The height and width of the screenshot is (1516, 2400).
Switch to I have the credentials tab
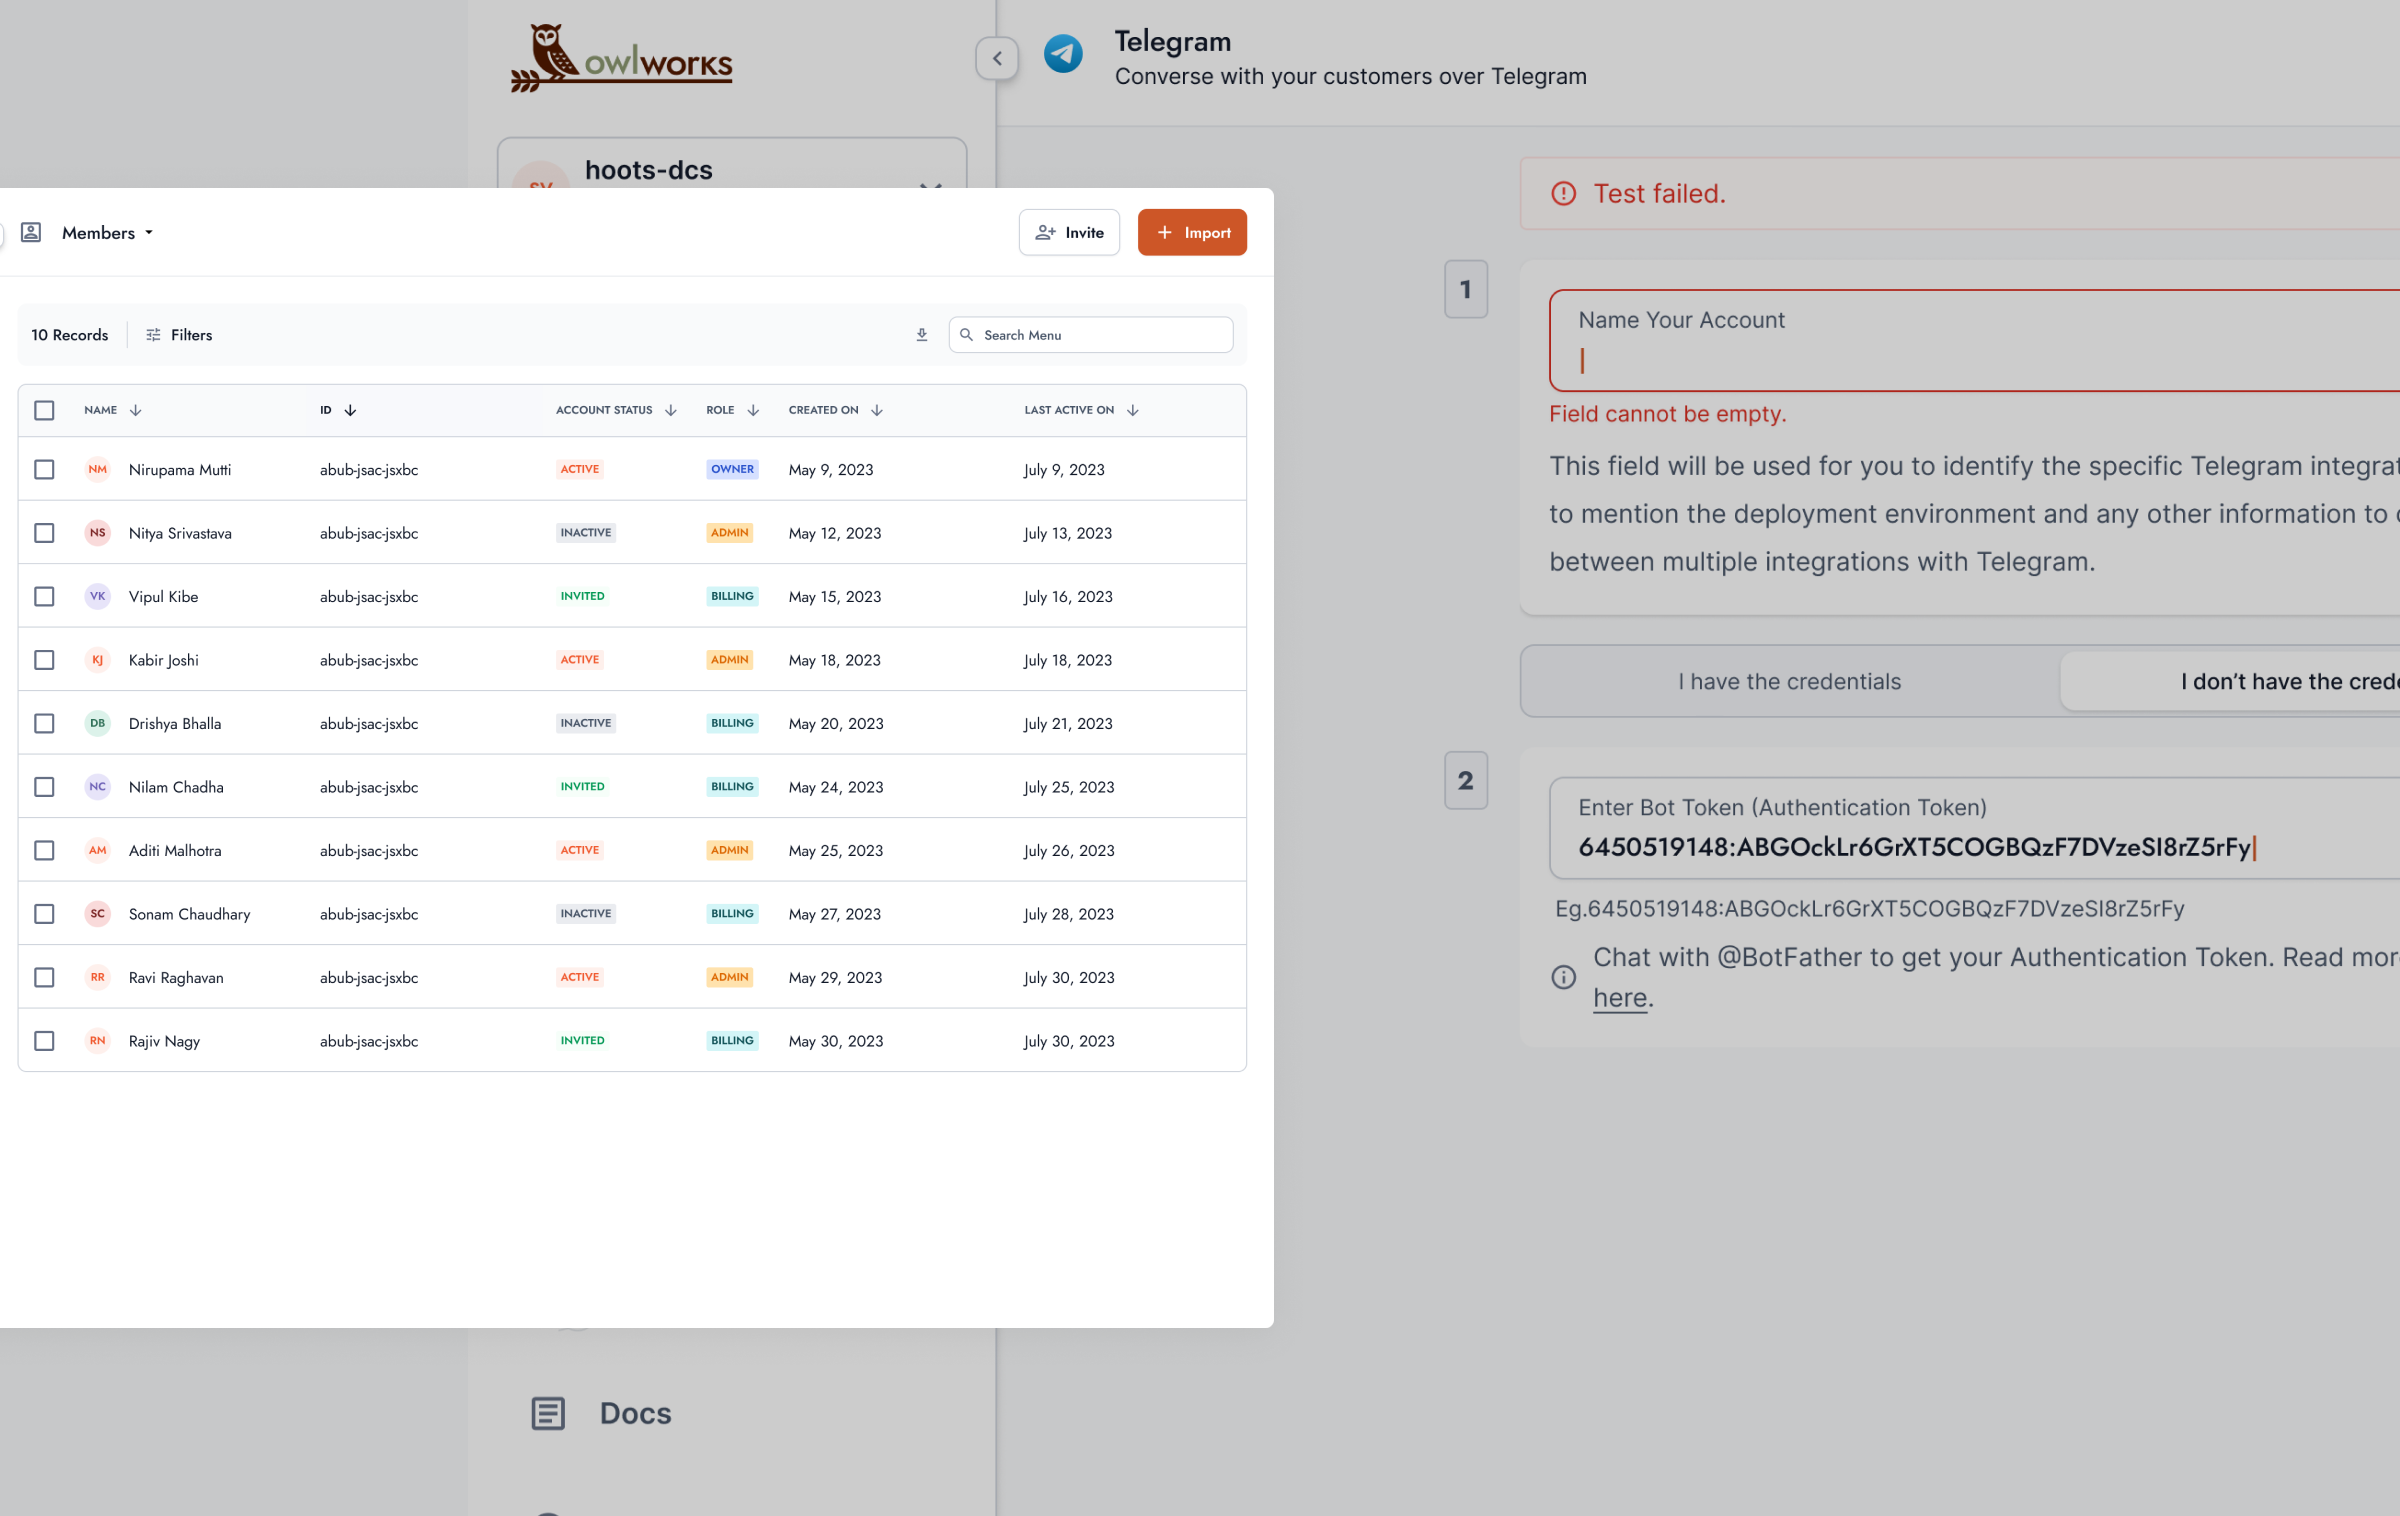coord(1789,682)
